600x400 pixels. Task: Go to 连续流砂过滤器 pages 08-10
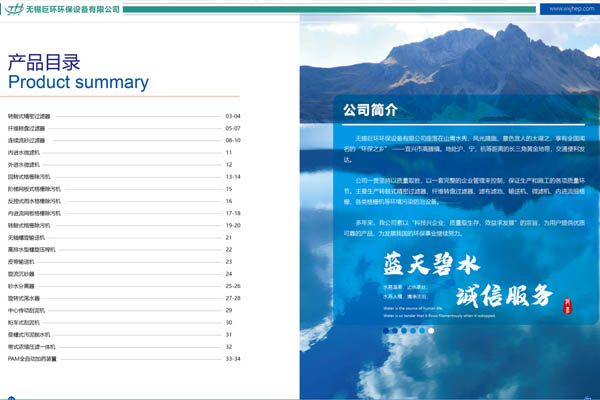(x=27, y=140)
